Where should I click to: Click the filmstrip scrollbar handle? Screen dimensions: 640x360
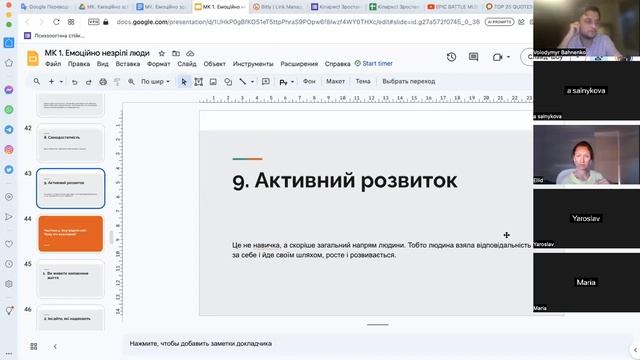[x=111, y=237]
